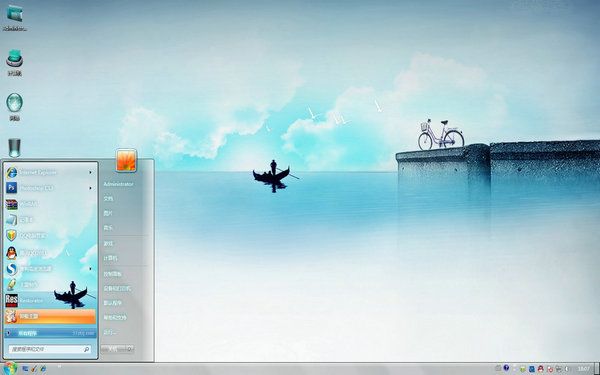Image resolution: width=600 pixels, height=375 pixels.
Task: Click the Start menu search box
Action: click(50, 349)
